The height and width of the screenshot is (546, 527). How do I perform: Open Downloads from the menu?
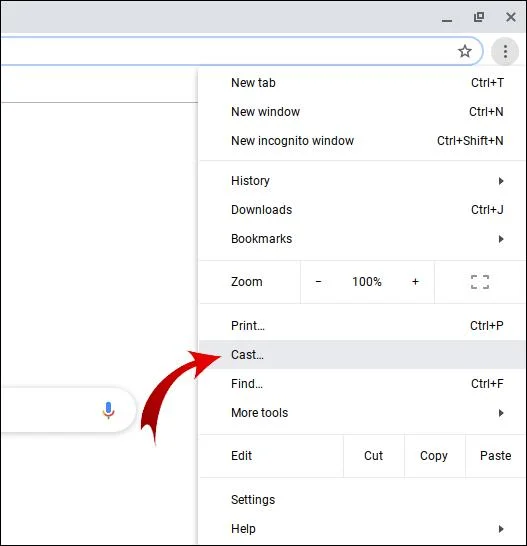[x=362, y=210]
